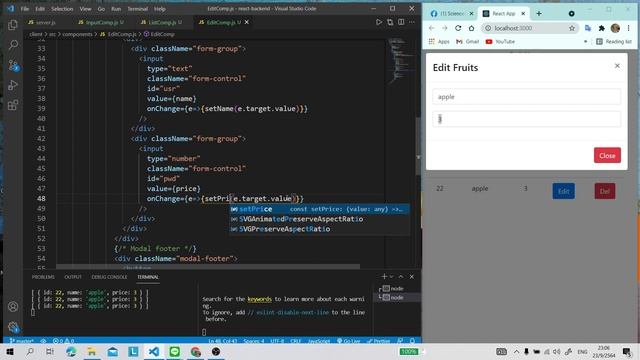Open the Search view in activity bar
Image resolution: width=640 pixels, height=360 pixels.
[13, 44]
